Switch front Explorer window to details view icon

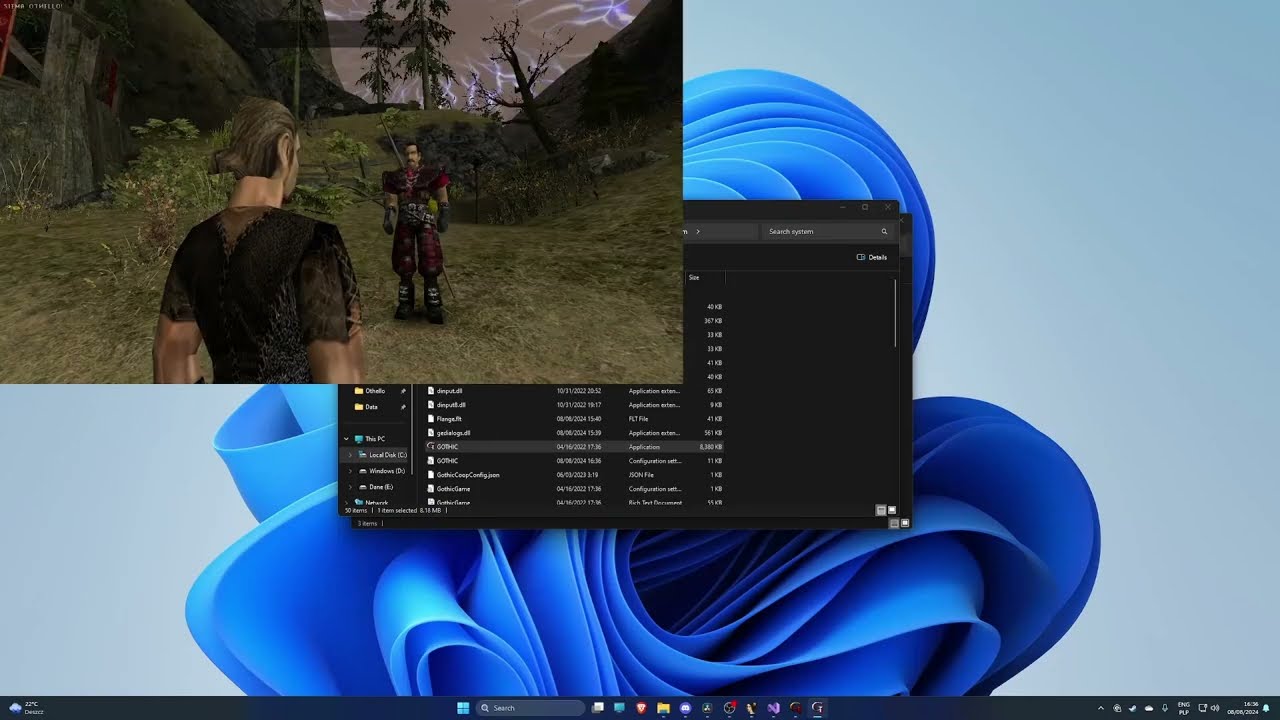881,510
